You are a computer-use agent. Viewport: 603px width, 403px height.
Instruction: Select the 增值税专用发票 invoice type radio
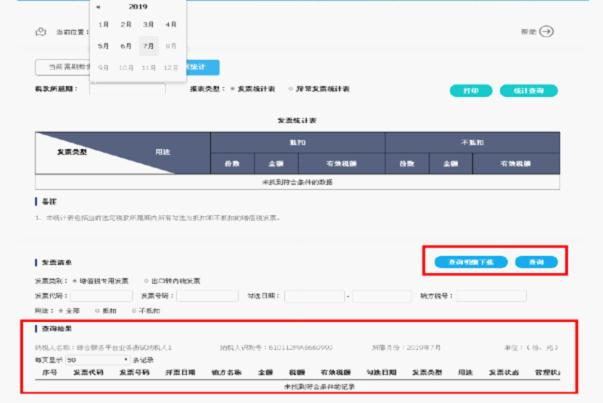click(75, 281)
